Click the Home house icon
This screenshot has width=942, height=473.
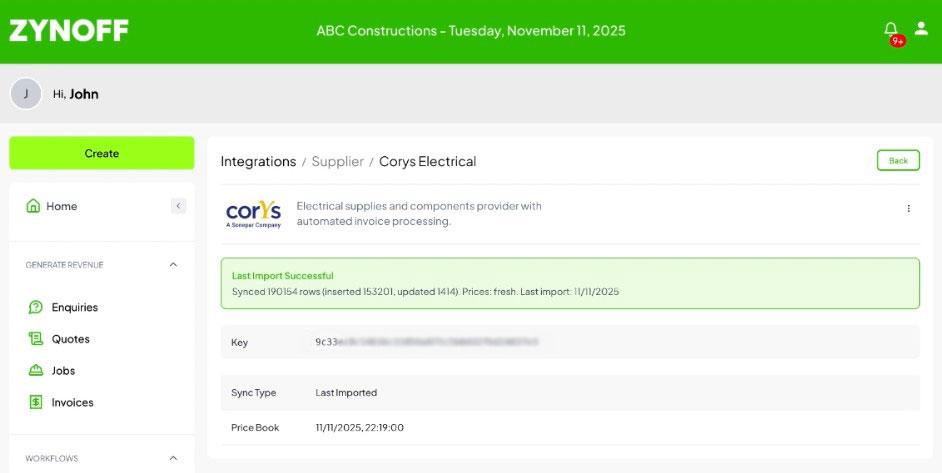click(33, 206)
